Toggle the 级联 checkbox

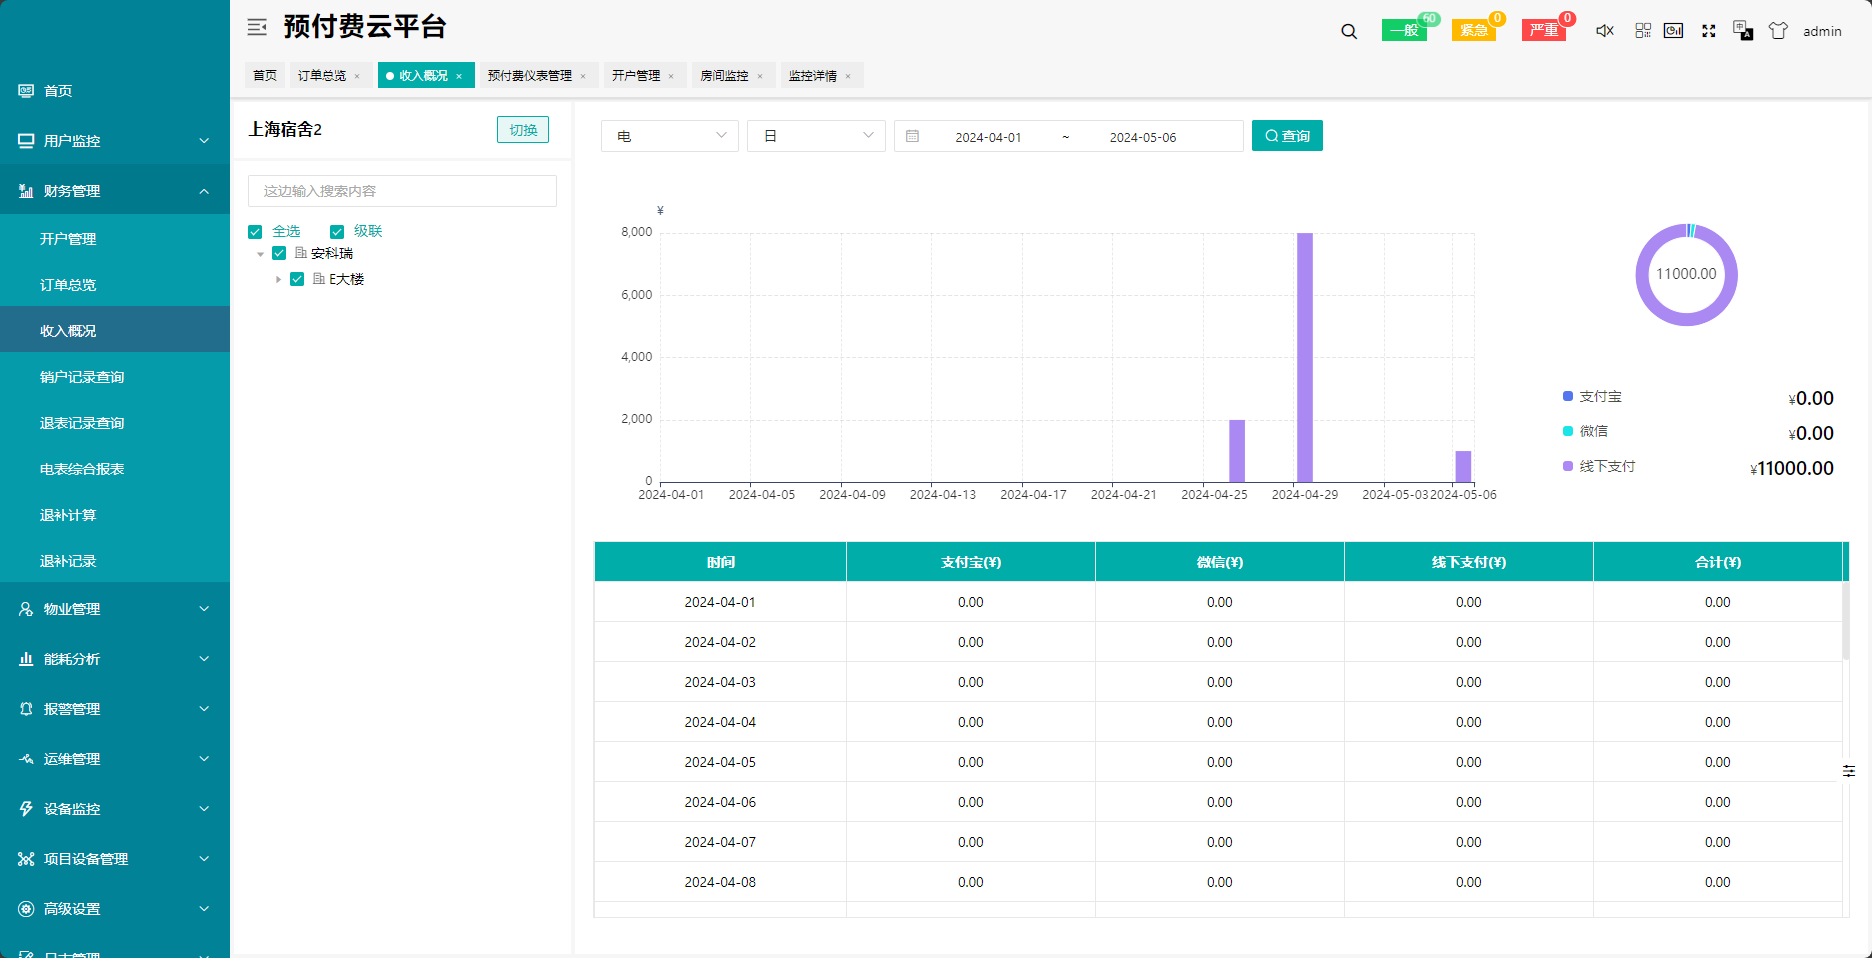pyautogui.click(x=337, y=232)
